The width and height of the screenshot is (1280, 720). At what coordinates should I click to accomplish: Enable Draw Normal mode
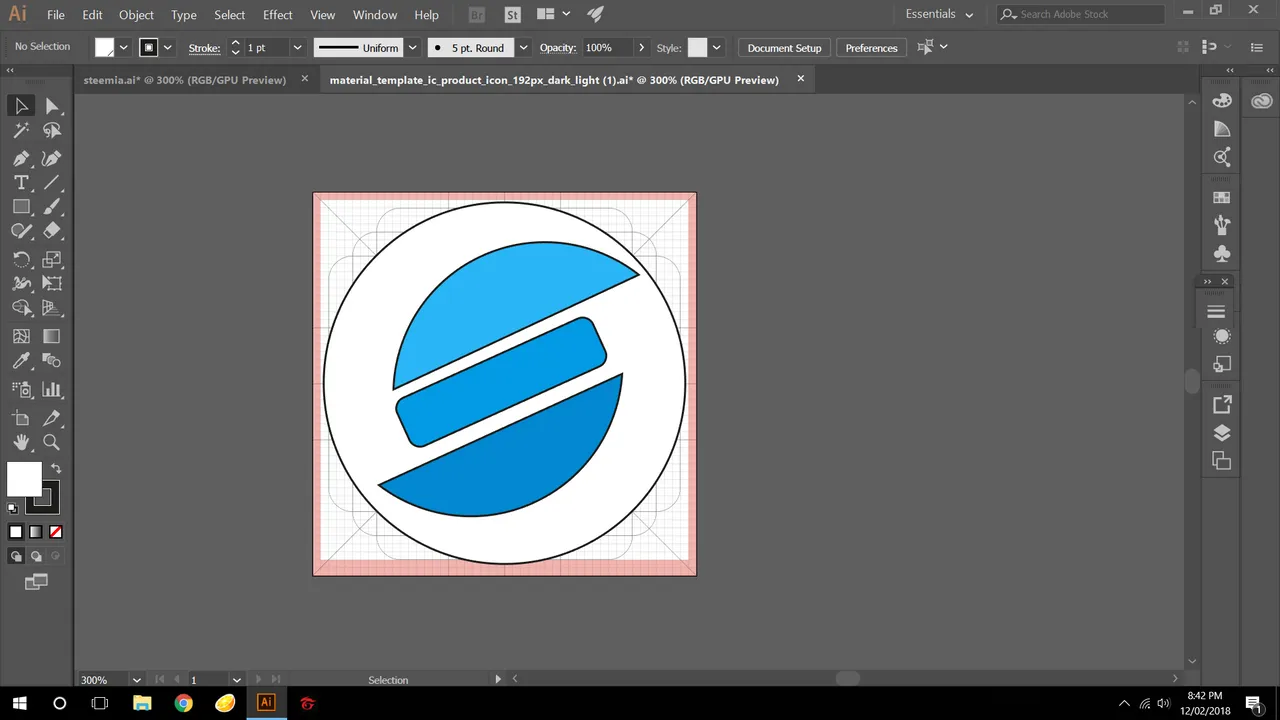point(16,556)
